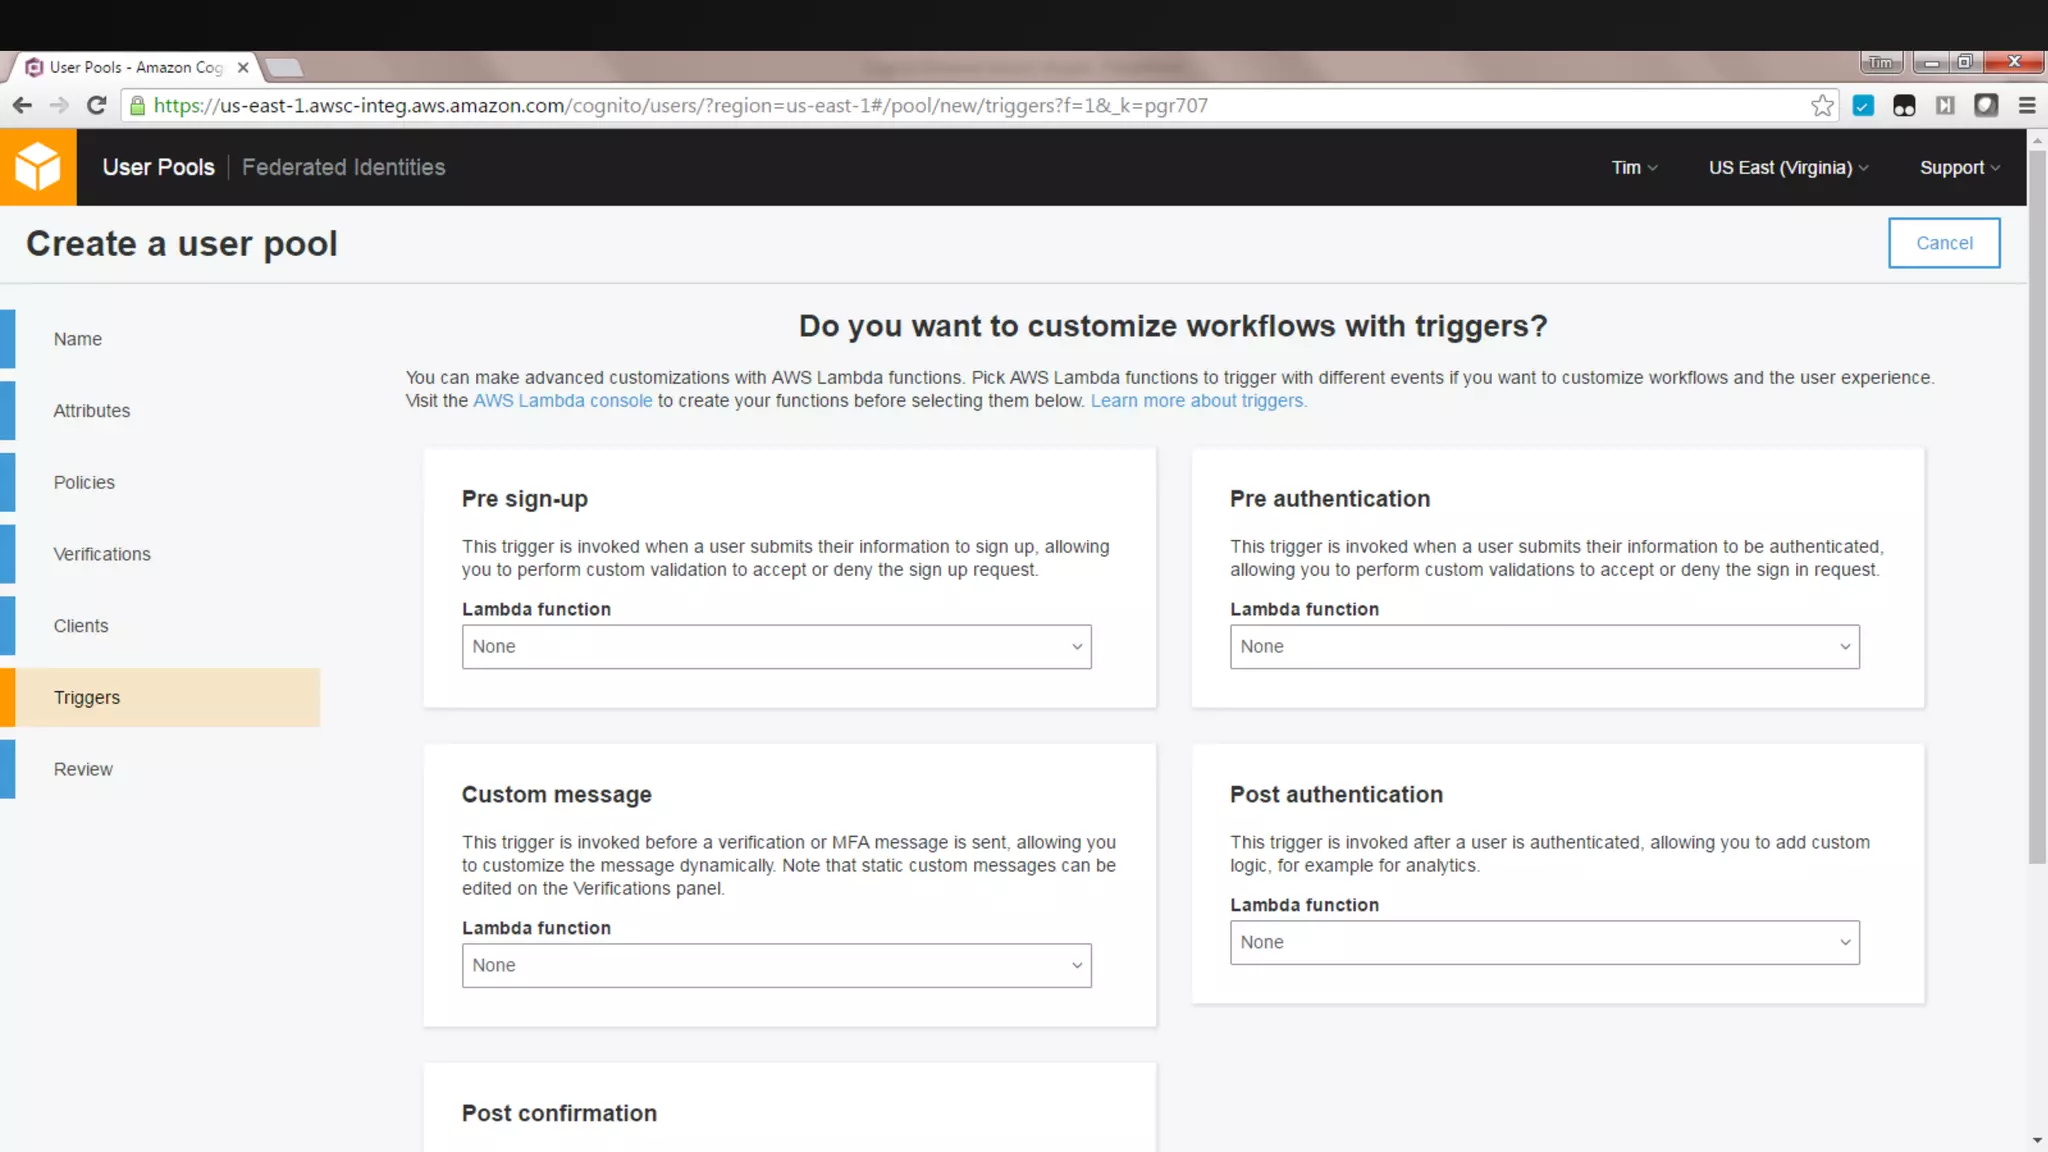This screenshot has height=1152, width=2048.
Task: Click the orange Cognito cube logo
Action: click(x=38, y=167)
